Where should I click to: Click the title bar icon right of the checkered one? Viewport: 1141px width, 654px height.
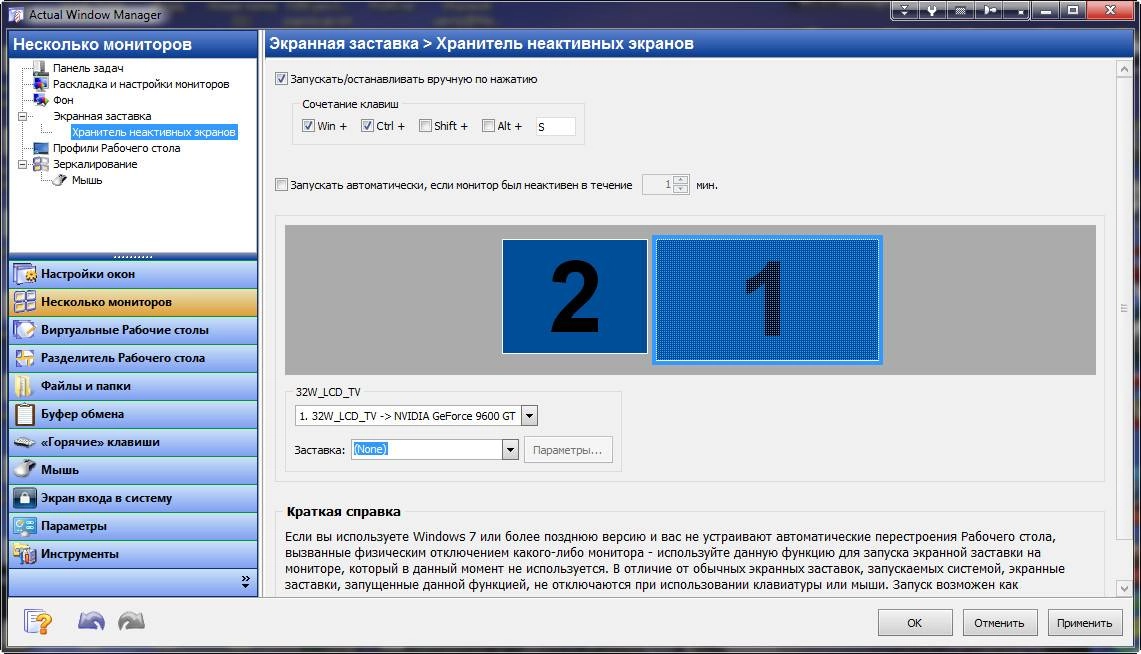989,10
